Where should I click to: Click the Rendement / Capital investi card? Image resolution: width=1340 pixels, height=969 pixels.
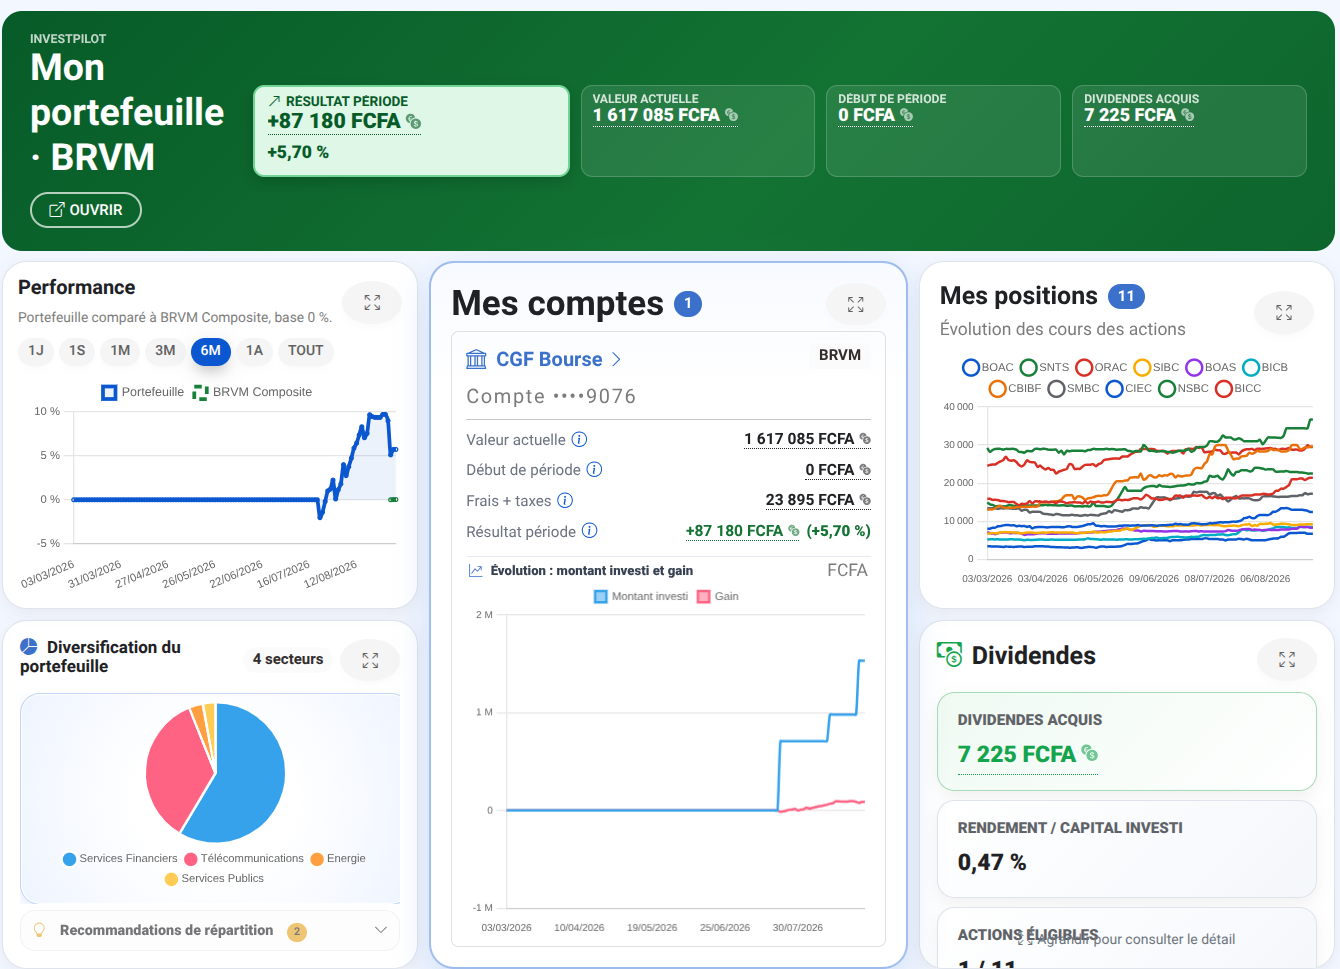click(x=1127, y=849)
